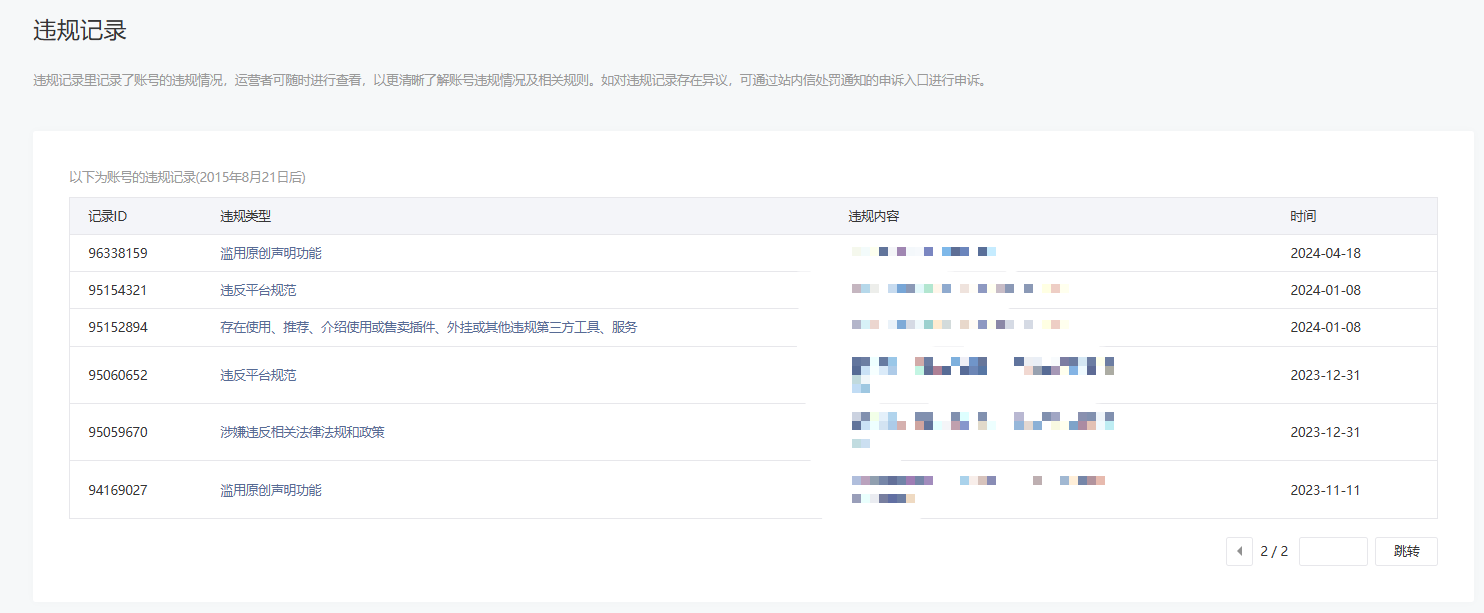Open 滥用原创声明功能 record 96338159
This screenshot has height=613, width=1484.
pyautogui.click(x=271, y=253)
